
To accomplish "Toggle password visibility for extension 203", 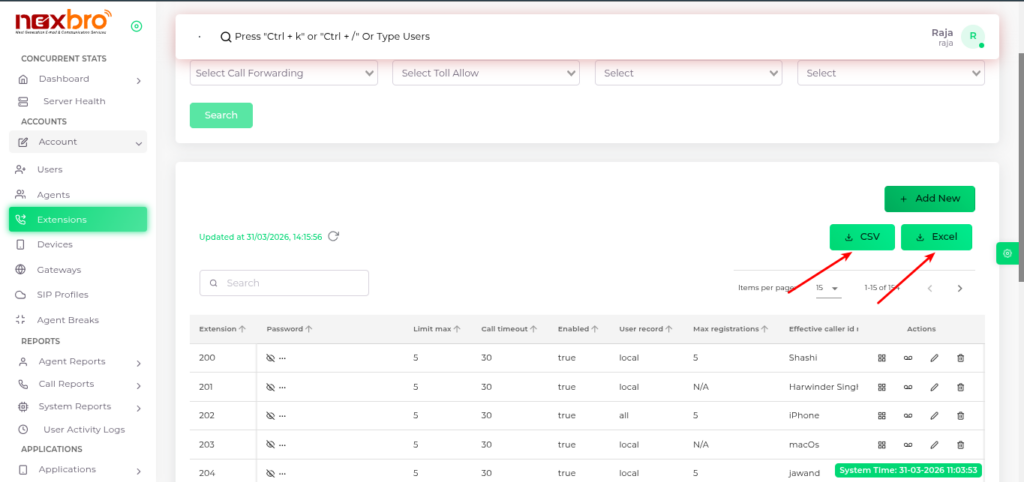I will [x=270, y=445].
